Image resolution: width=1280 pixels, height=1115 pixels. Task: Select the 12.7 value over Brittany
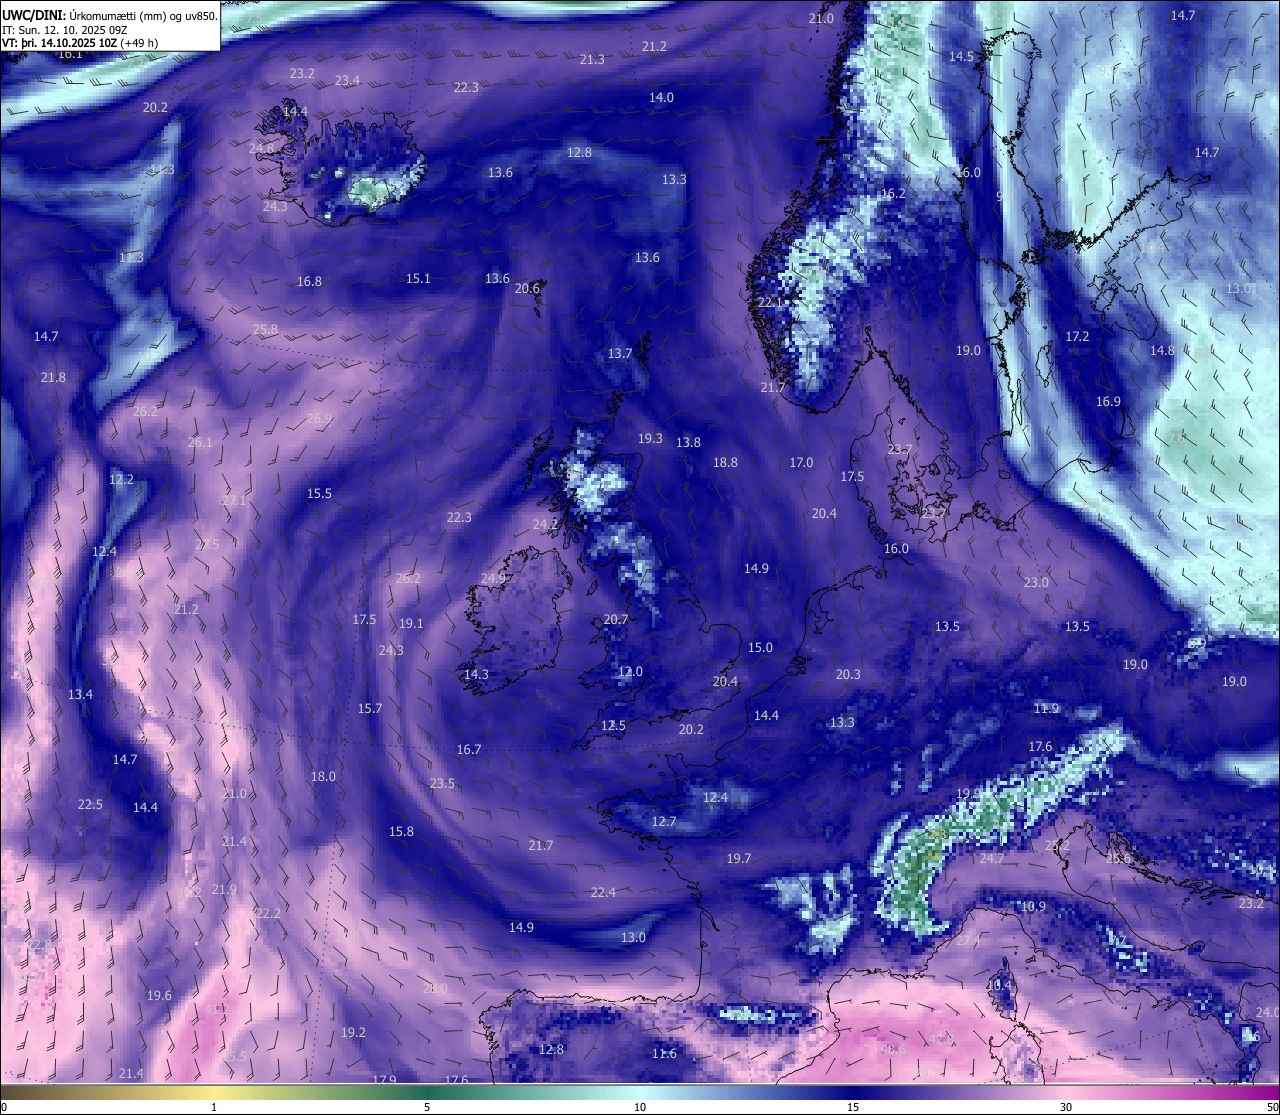[664, 822]
